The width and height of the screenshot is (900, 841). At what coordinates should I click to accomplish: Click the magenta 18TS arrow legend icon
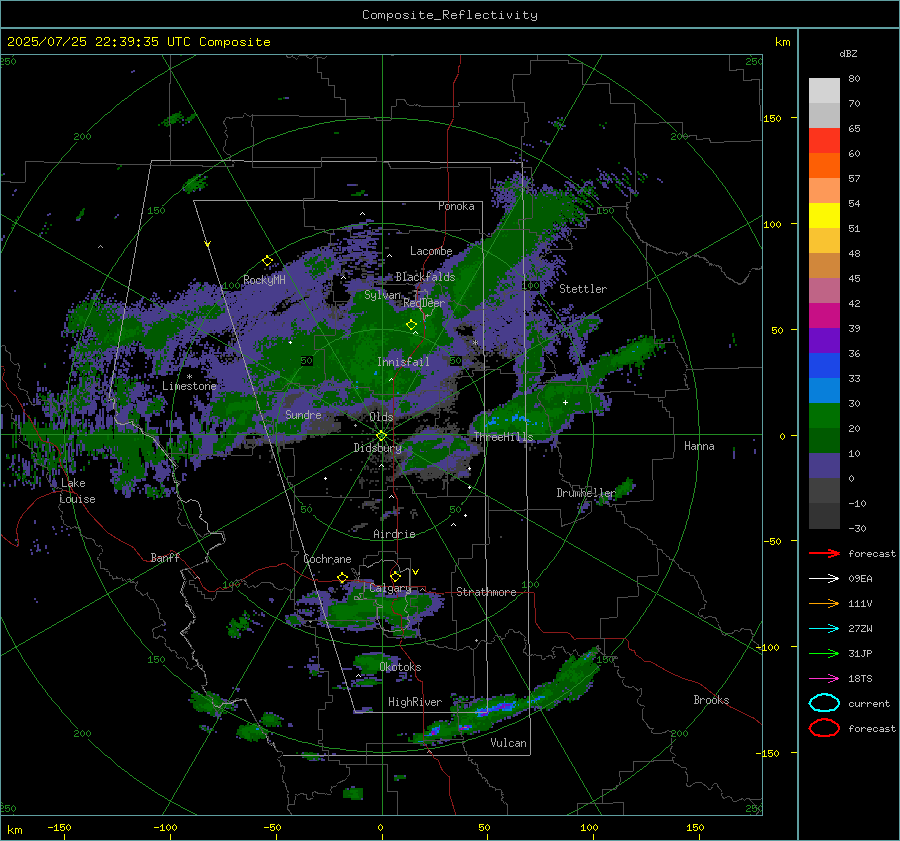click(824, 679)
